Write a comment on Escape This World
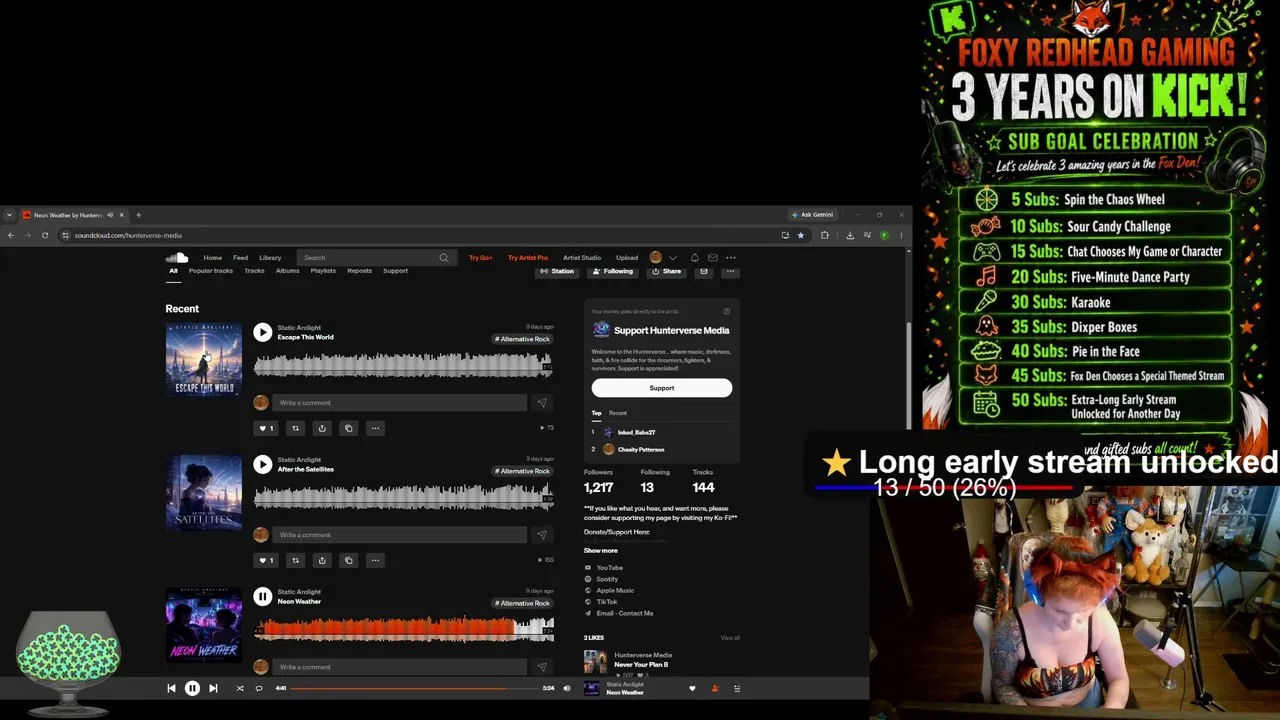This screenshot has height=720, width=1280. tap(399, 403)
